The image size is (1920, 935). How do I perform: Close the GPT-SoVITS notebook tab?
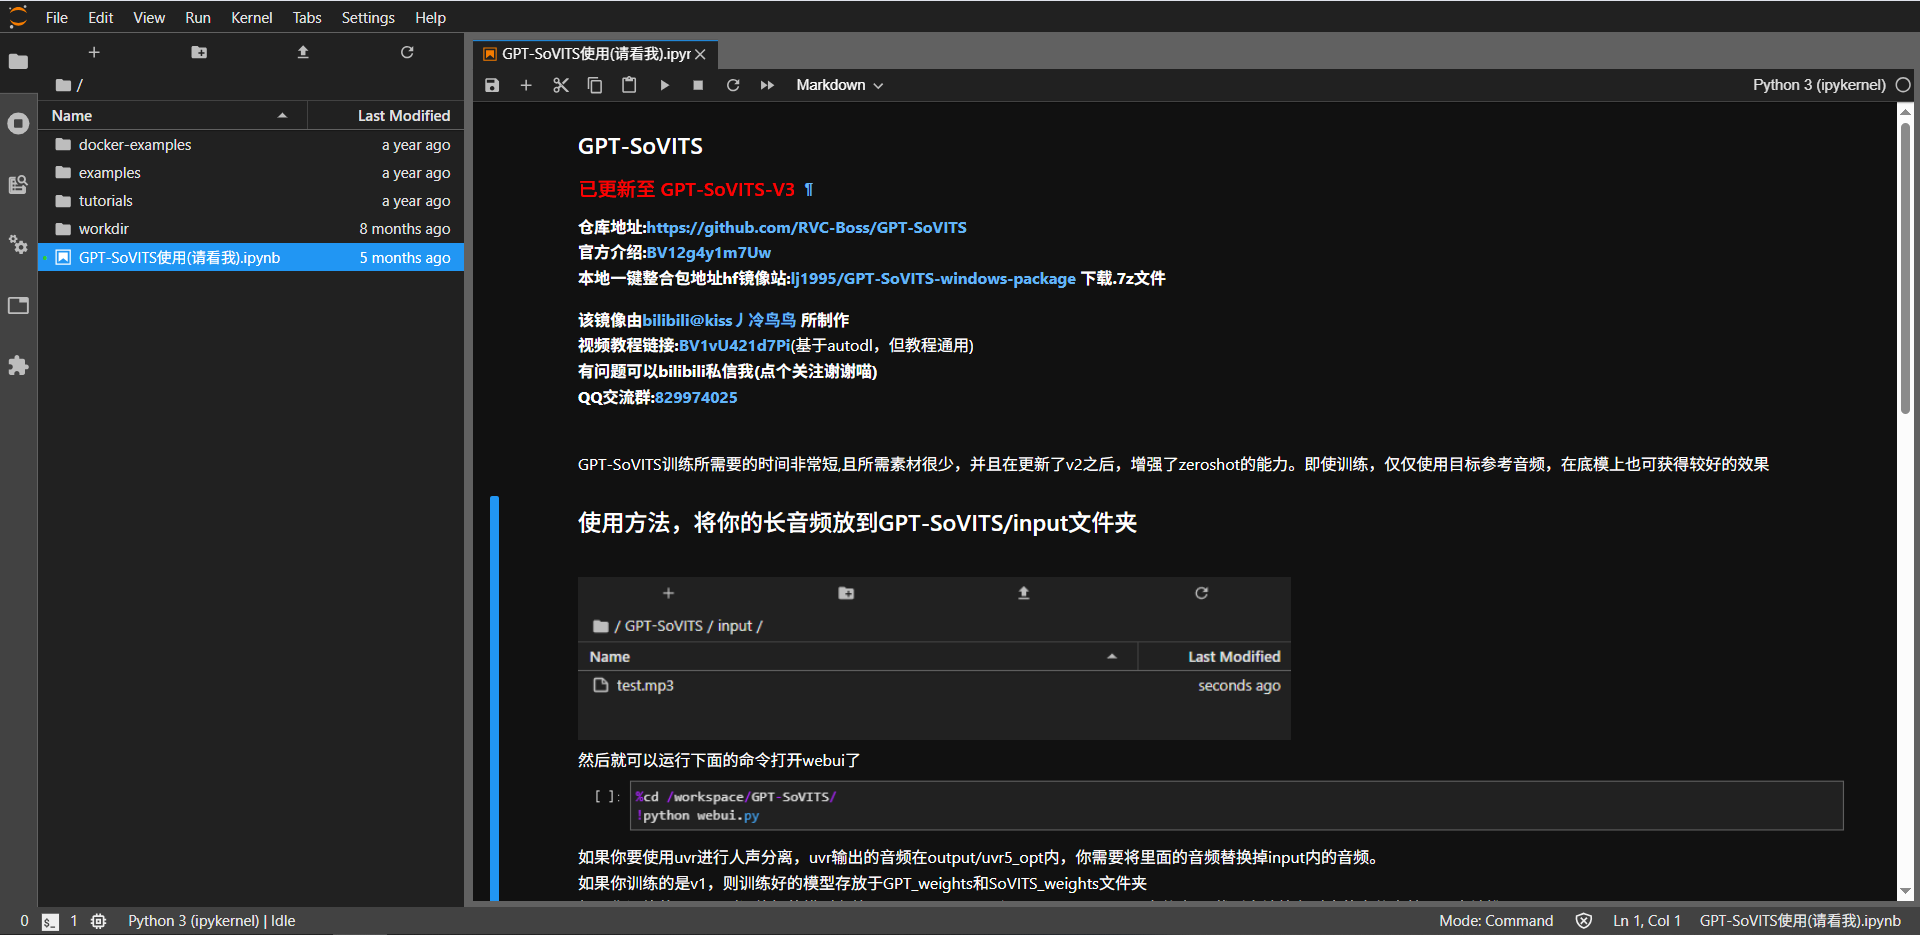coord(701,54)
